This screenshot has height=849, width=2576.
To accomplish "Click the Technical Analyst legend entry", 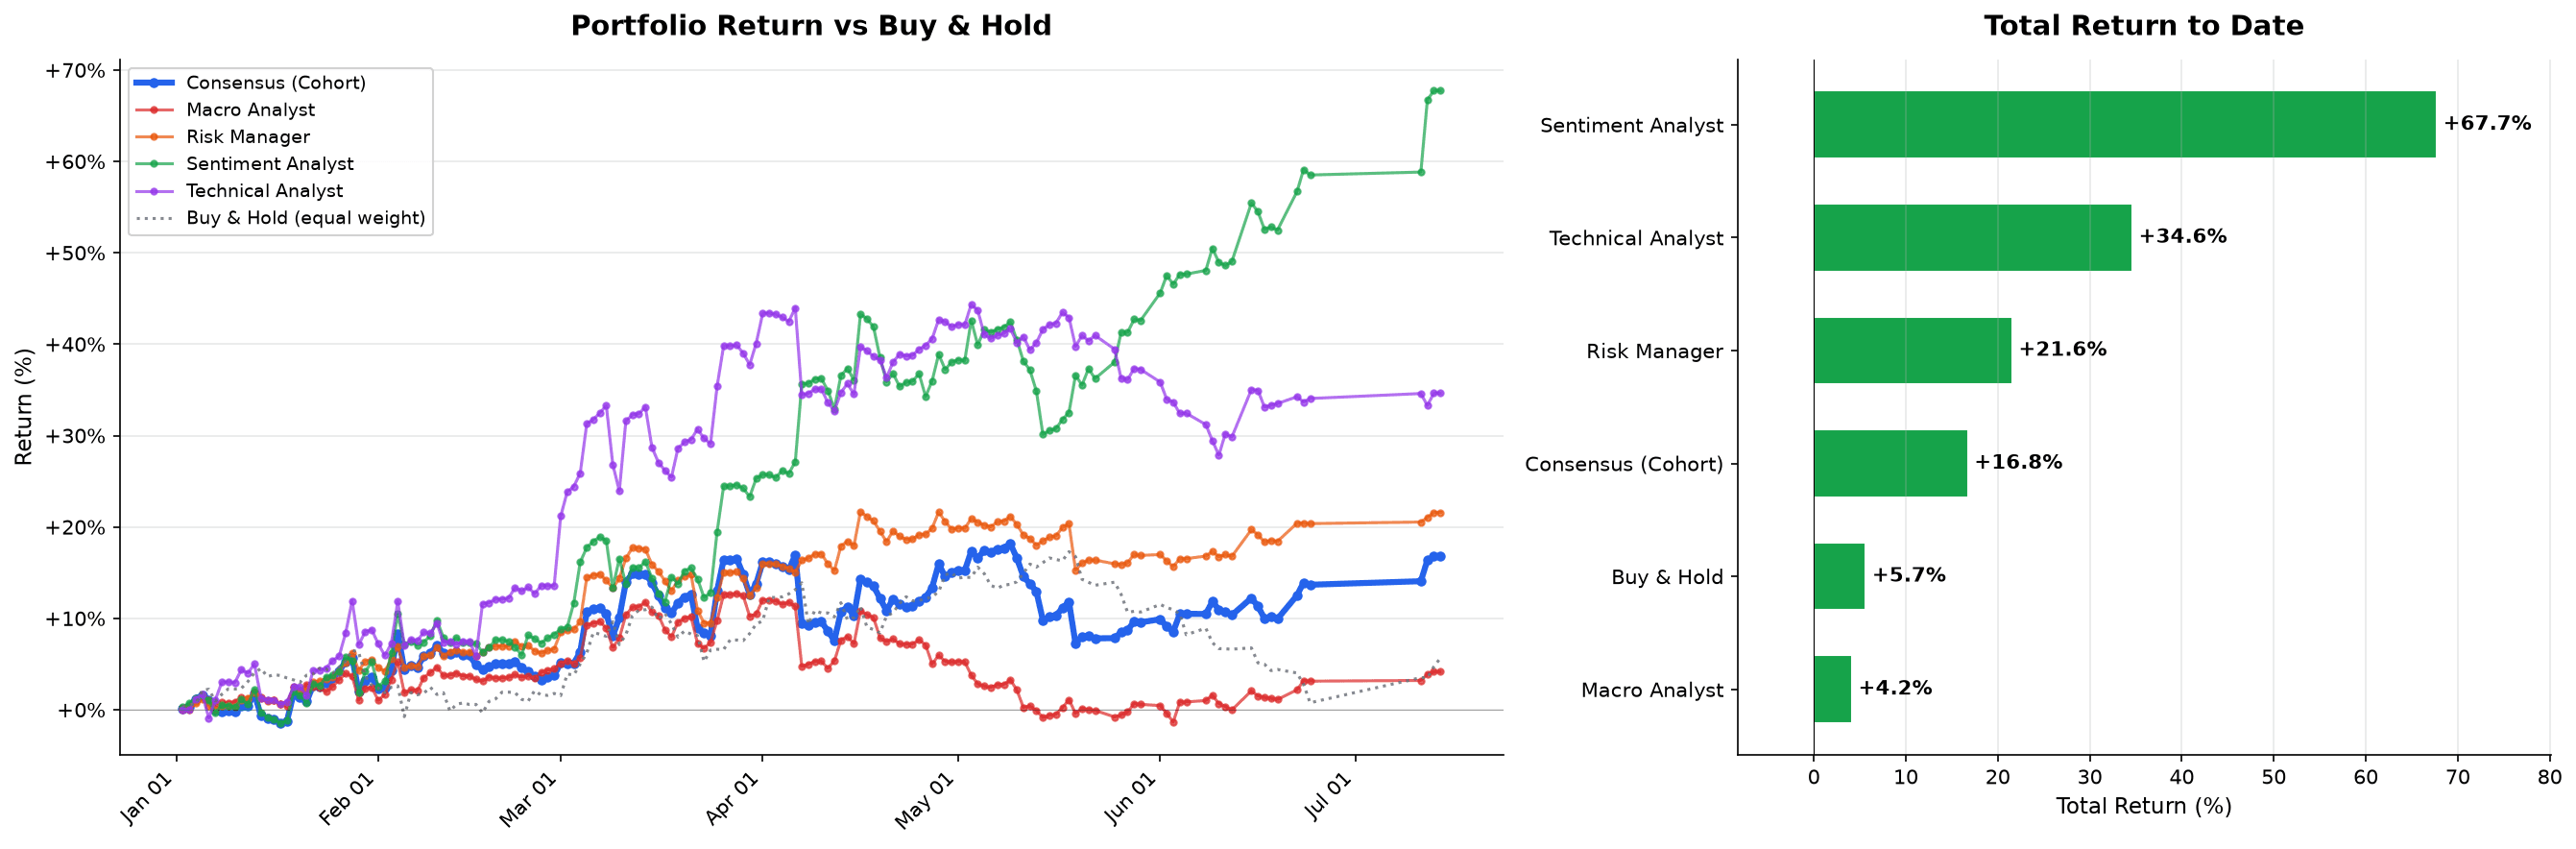I will pyautogui.click(x=239, y=191).
